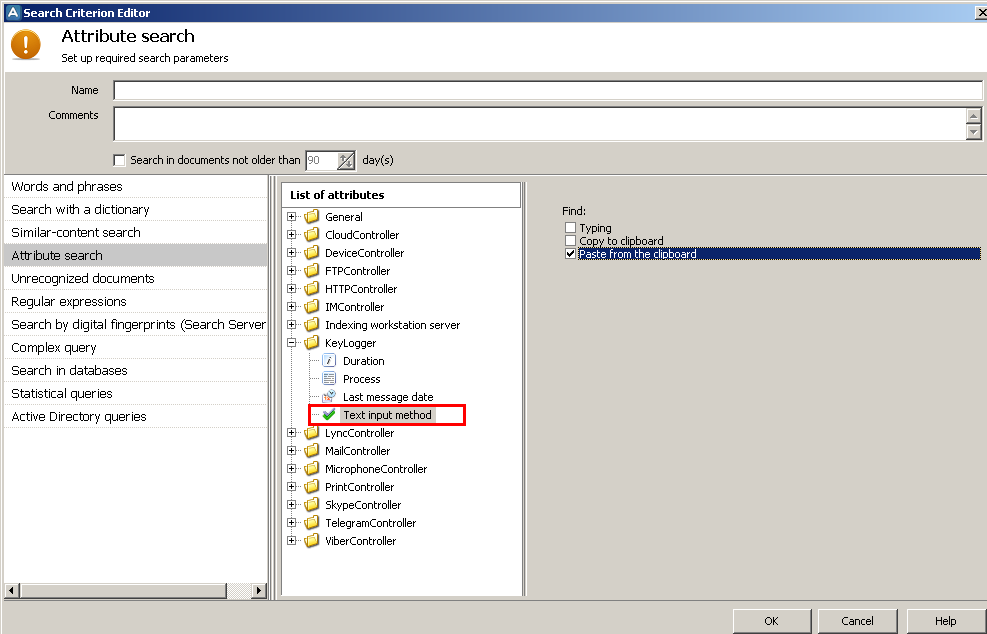The image size is (987, 634).
Task: Expand the CloudController tree node
Action: point(291,235)
